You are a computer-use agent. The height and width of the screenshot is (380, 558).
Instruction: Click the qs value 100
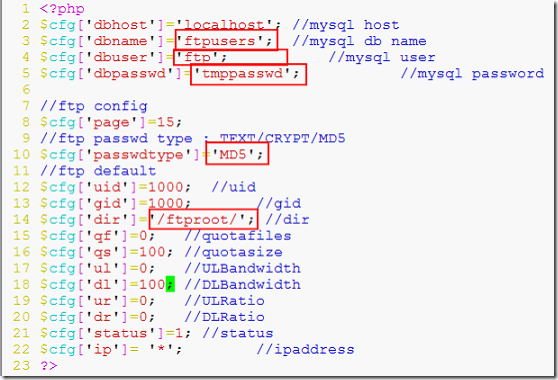[152, 252]
